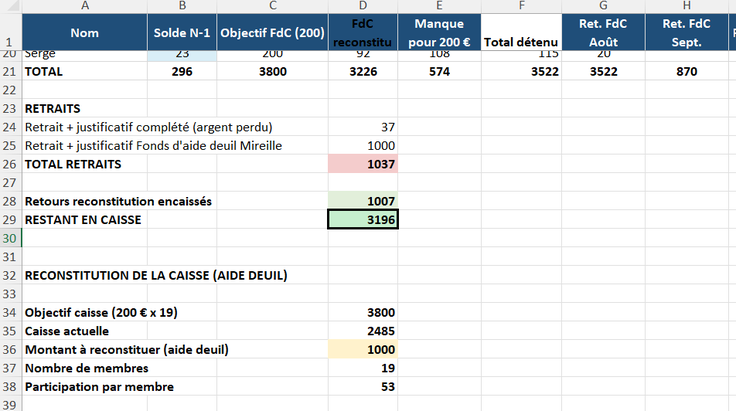
Task: Select the RESTANT EN CAISSE value 3196
Action: 363,220
